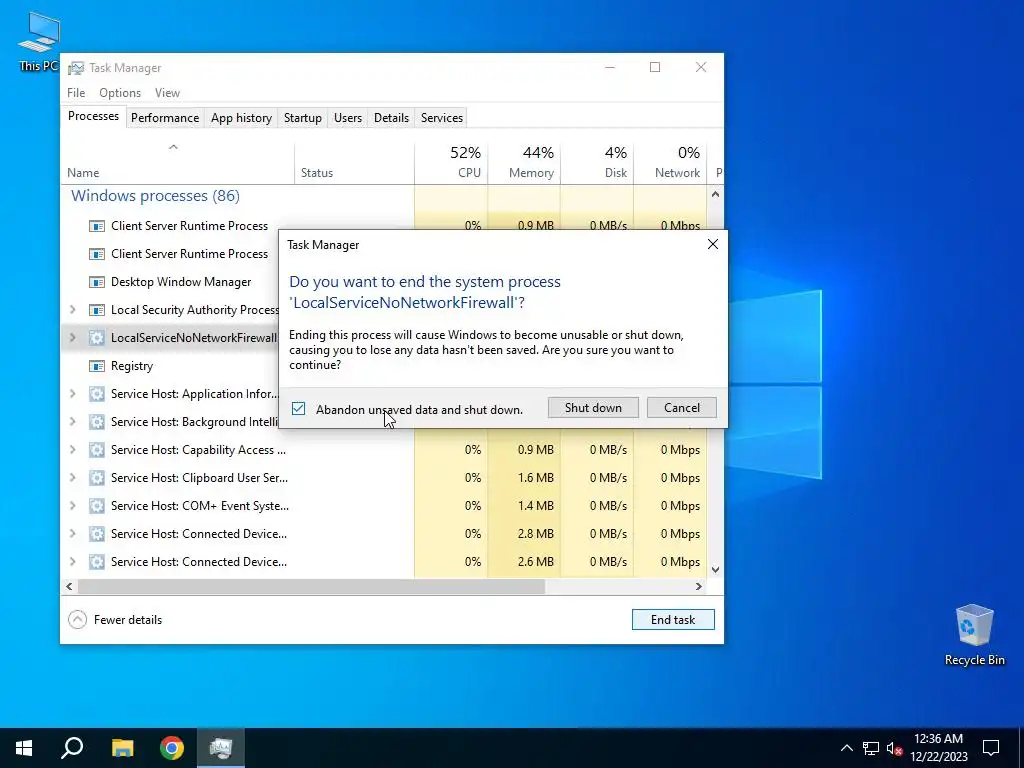This screenshot has width=1024, height=768.
Task: Open the taskbar clock showing 12:36 AM
Action: pyautogui.click(x=938, y=748)
